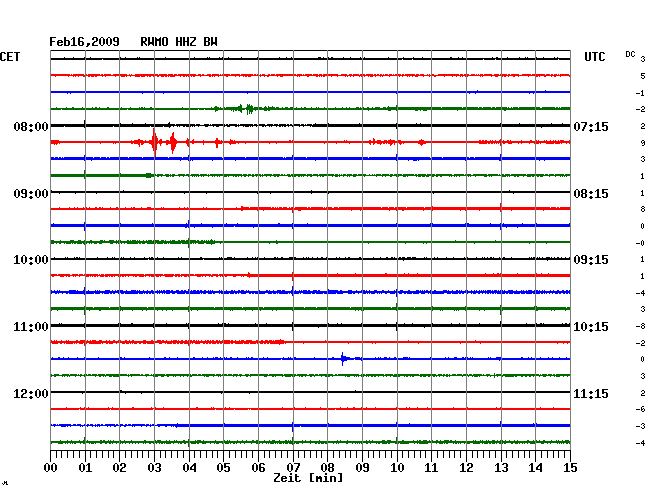Click the "09:15" UTC time label

point(591,260)
